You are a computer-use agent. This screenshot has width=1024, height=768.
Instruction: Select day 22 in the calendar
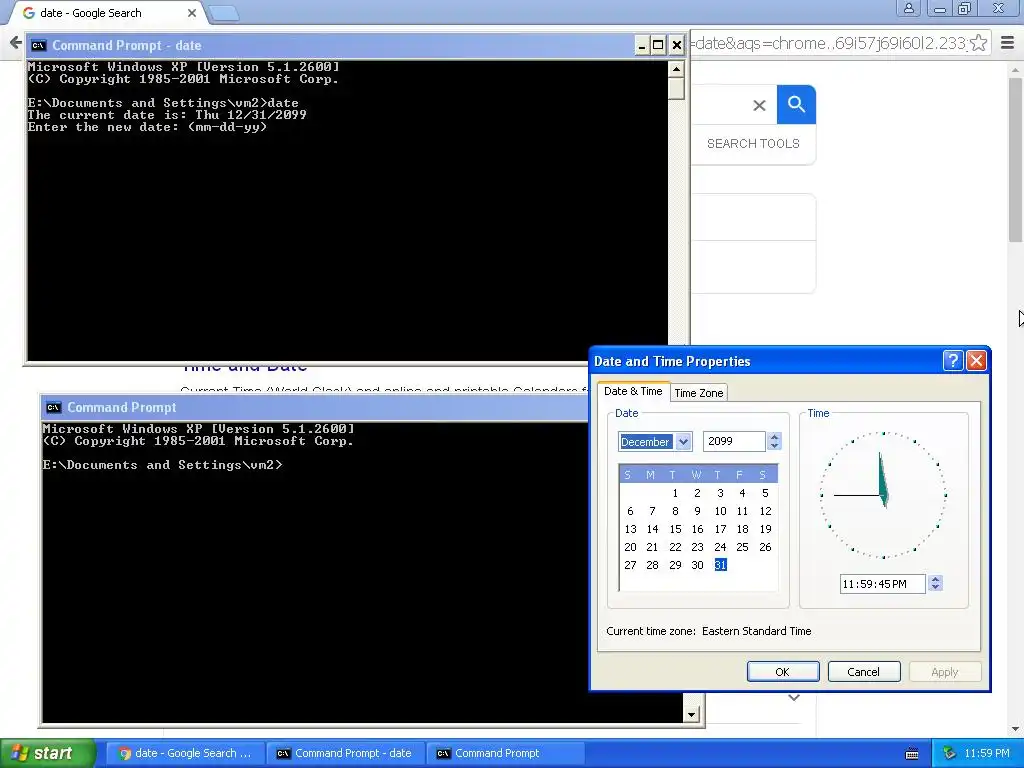(675, 547)
